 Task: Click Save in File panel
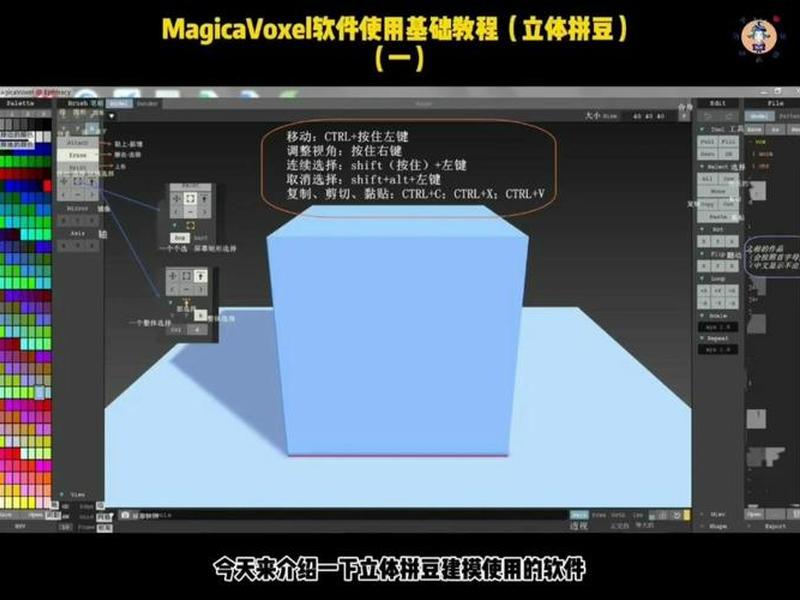point(755,130)
